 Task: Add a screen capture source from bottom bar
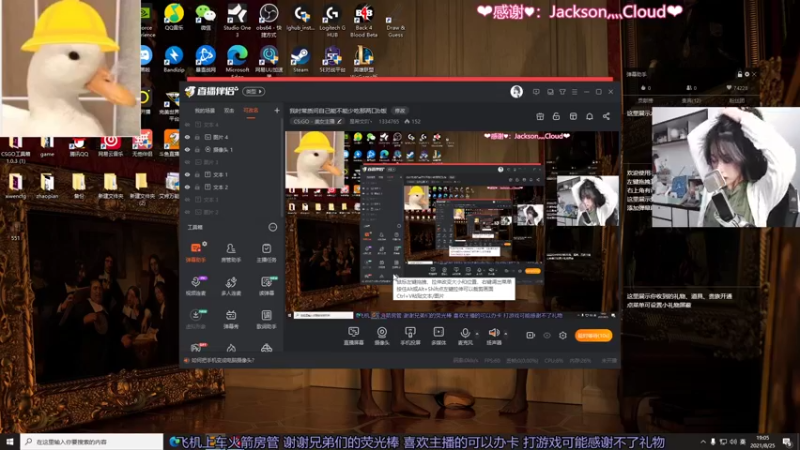(x=353, y=336)
